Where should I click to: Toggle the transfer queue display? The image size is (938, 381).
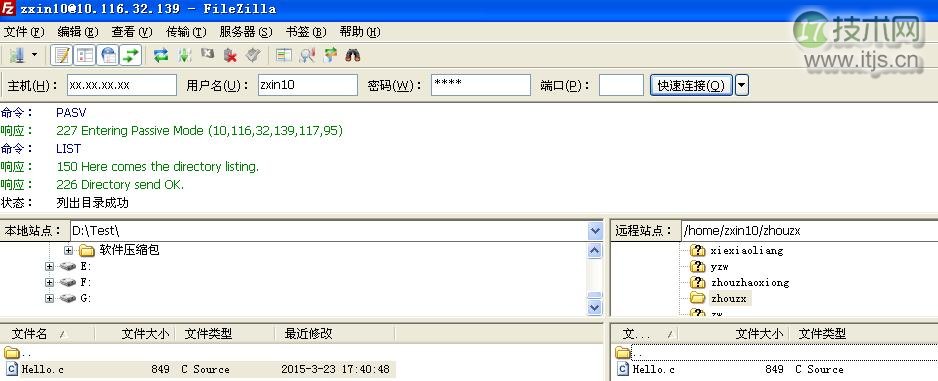tap(131, 56)
